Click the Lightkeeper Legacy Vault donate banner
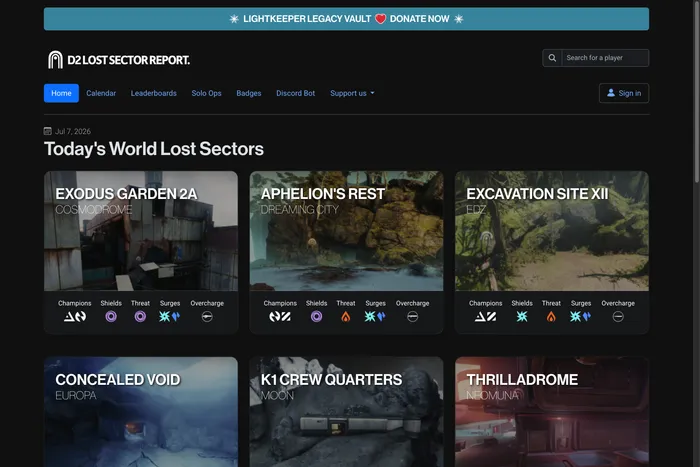Screen dimensions: 700x467 (346, 19)
